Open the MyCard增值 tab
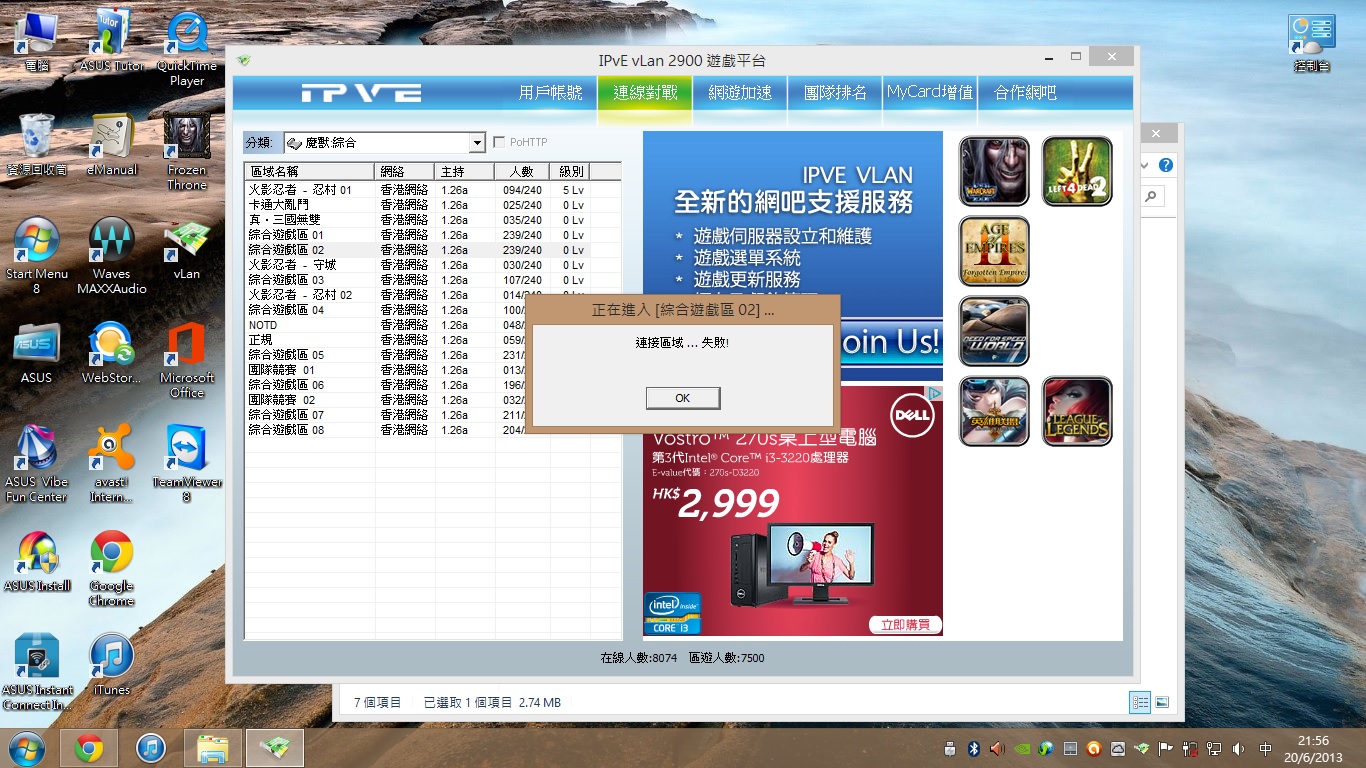Viewport: 1366px width, 768px height. (930, 93)
